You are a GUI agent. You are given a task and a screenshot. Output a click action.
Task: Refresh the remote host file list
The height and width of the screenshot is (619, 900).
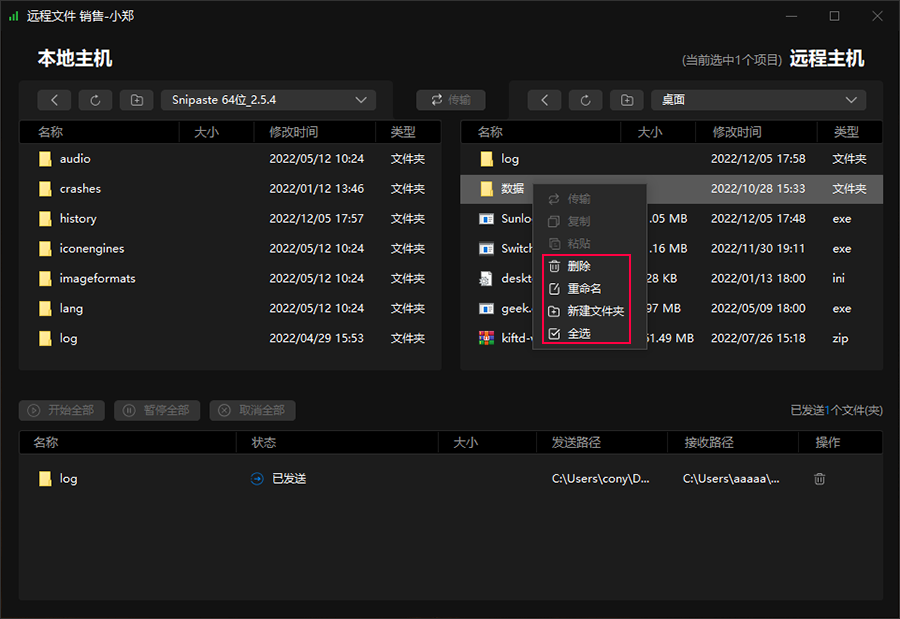(x=585, y=100)
